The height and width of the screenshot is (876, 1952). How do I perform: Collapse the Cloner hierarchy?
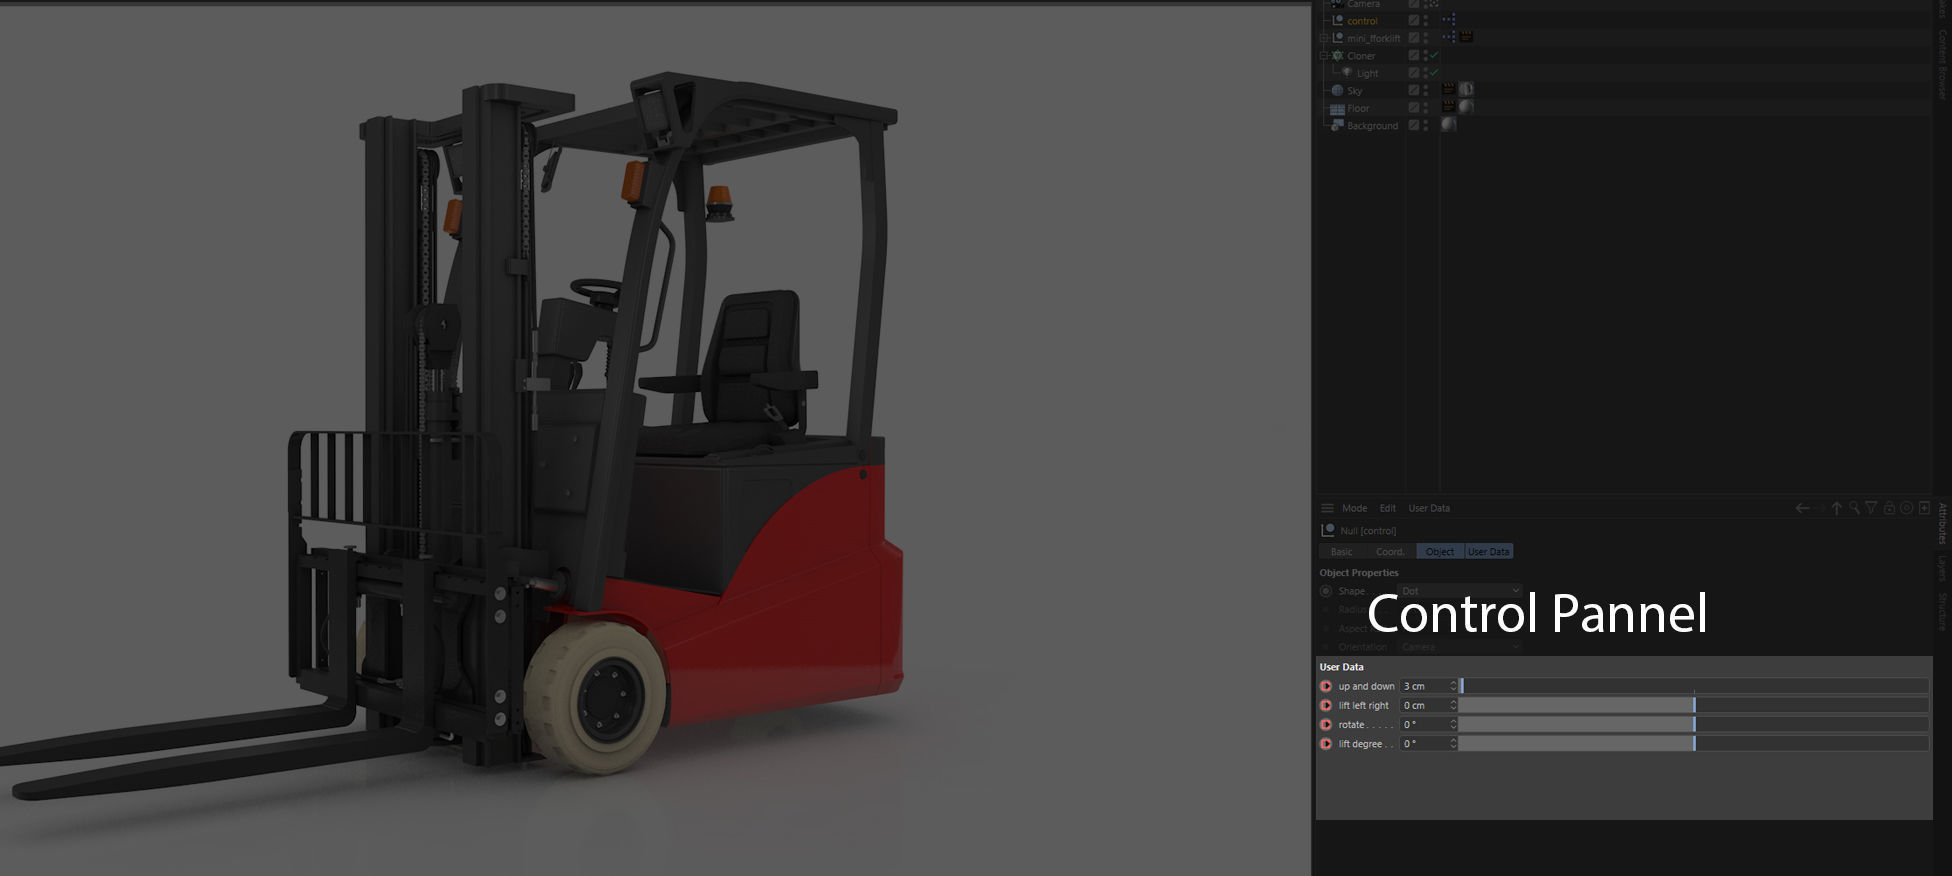[1324, 56]
